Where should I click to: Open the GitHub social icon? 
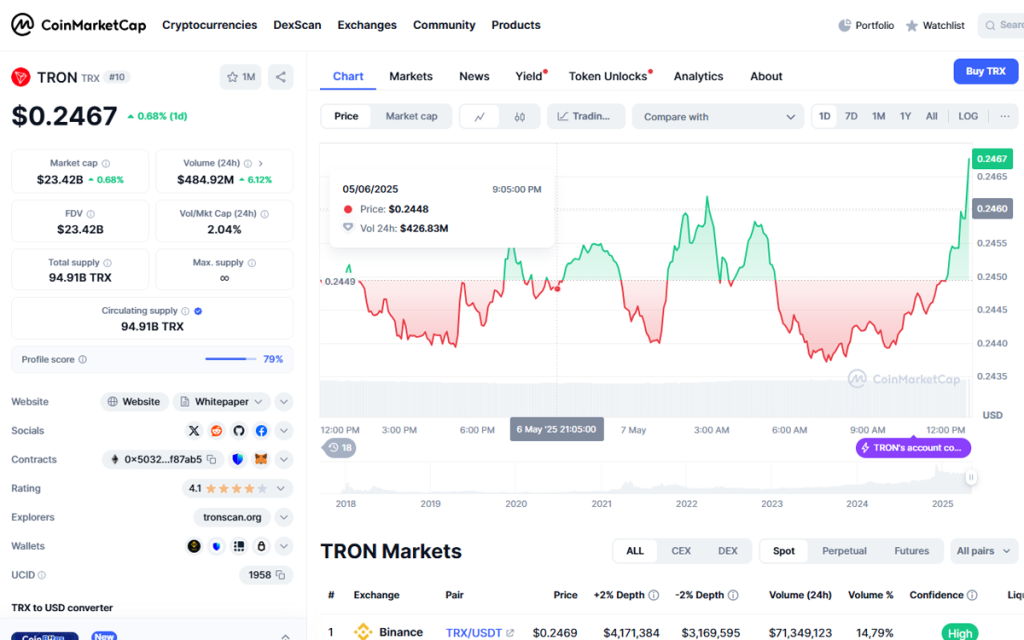pyautogui.click(x=239, y=431)
